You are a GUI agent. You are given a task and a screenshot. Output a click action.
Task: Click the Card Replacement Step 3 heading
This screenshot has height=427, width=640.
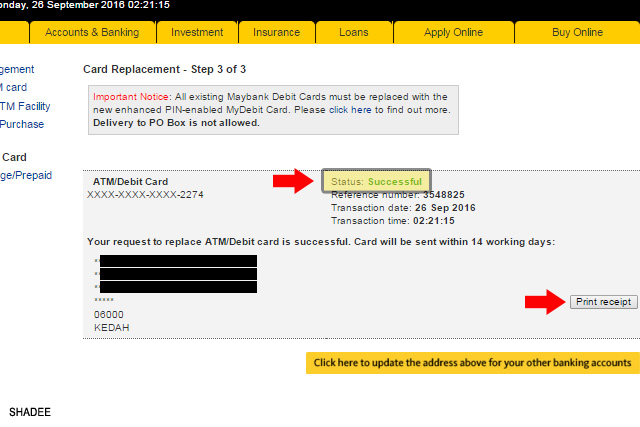pos(164,69)
